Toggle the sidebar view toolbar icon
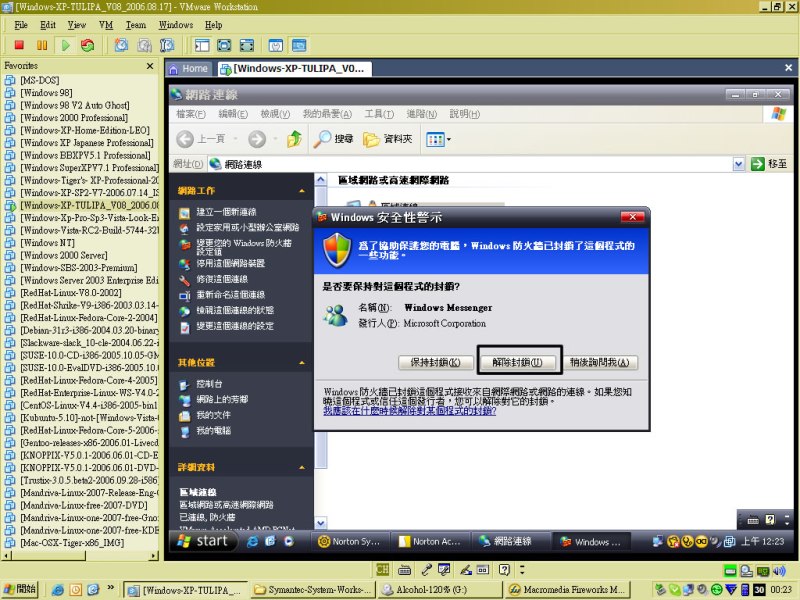This screenshot has width=800, height=600. [202, 45]
